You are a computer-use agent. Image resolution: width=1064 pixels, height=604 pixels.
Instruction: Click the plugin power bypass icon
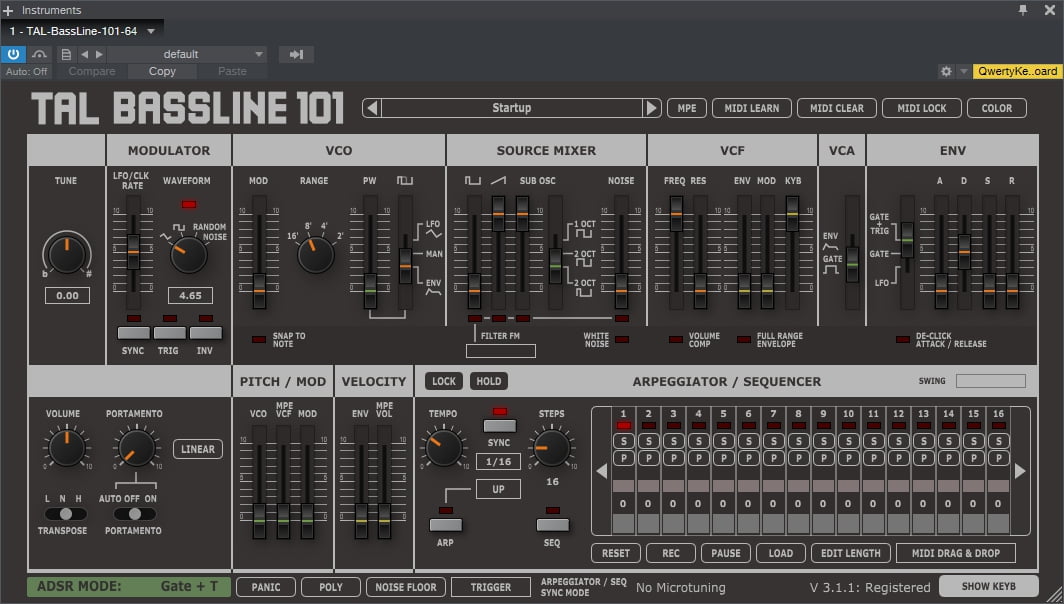coord(14,54)
